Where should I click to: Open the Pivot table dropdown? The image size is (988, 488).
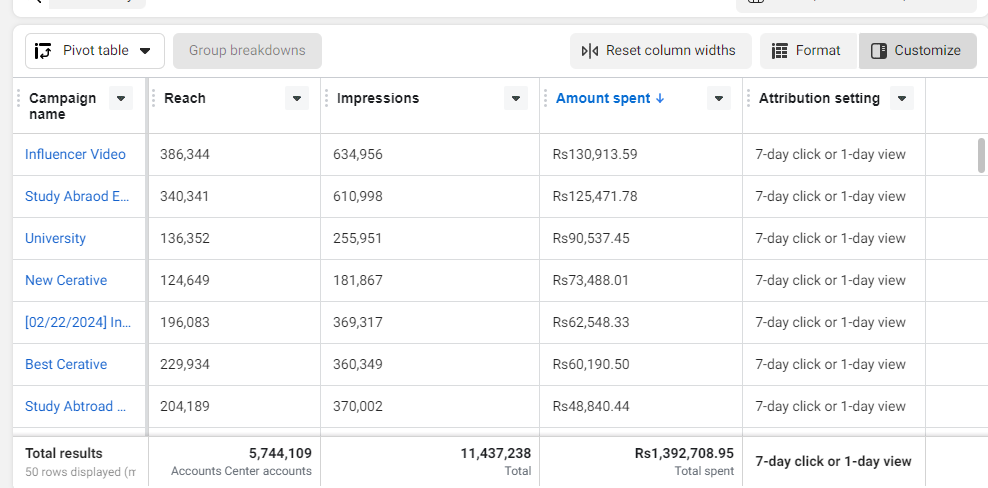(x=94, y=51)
